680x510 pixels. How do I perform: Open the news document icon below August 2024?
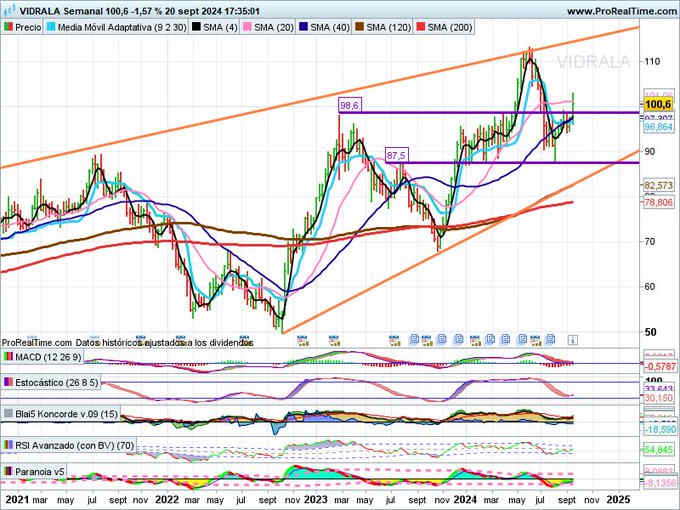pos(550,339)
